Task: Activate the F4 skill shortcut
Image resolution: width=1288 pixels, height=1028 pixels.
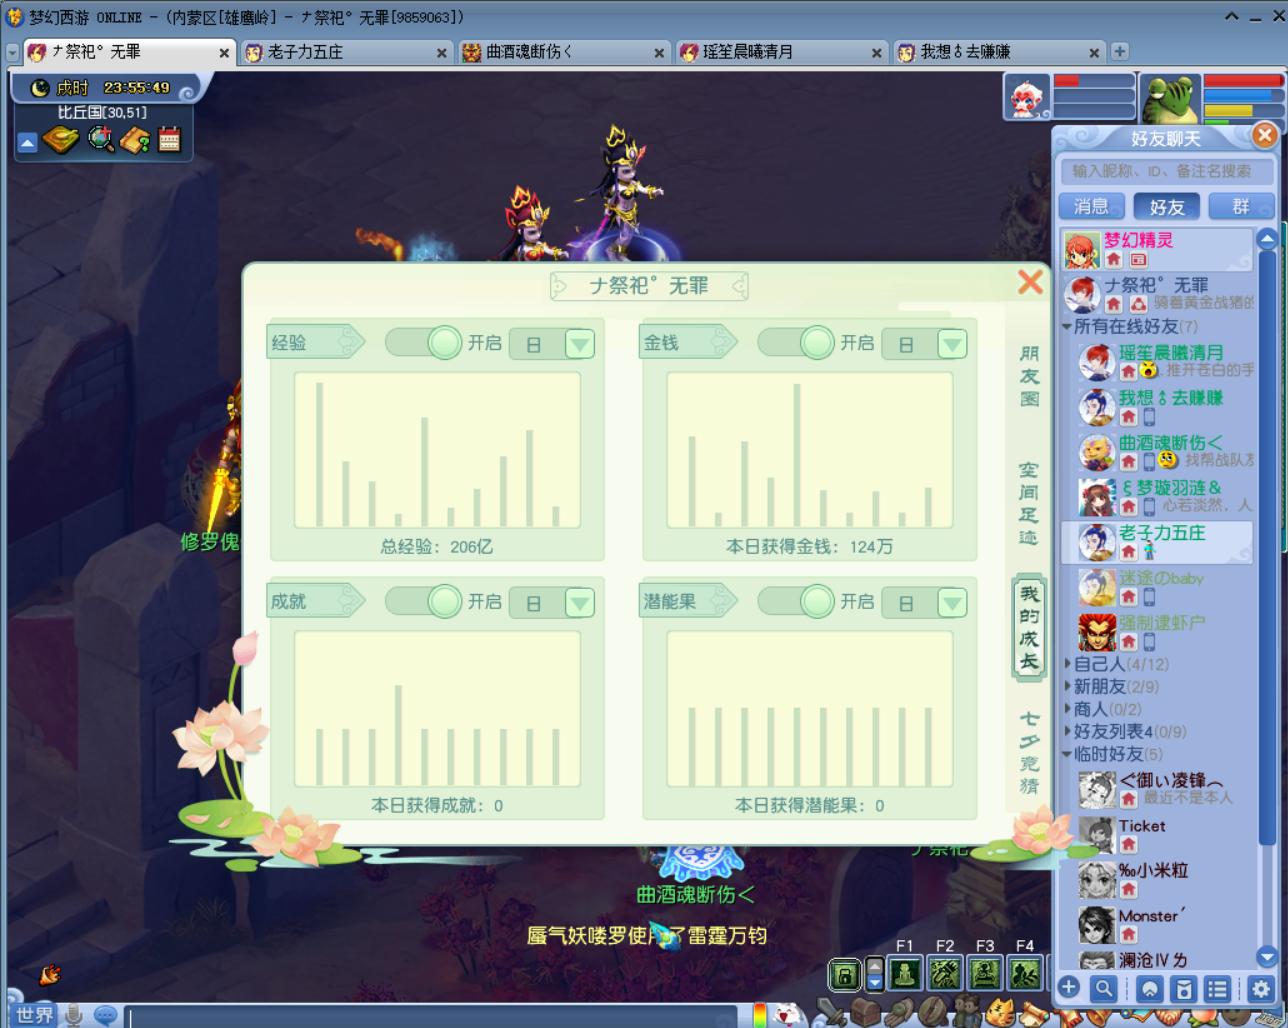Action: 1025,974
